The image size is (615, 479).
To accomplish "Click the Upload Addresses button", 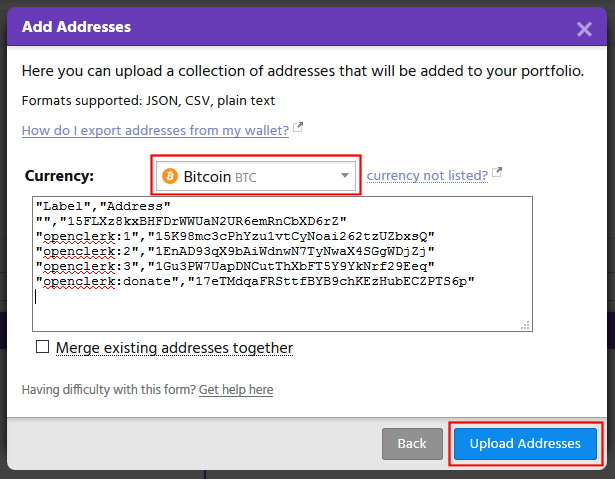I will (x=525, y=443).
